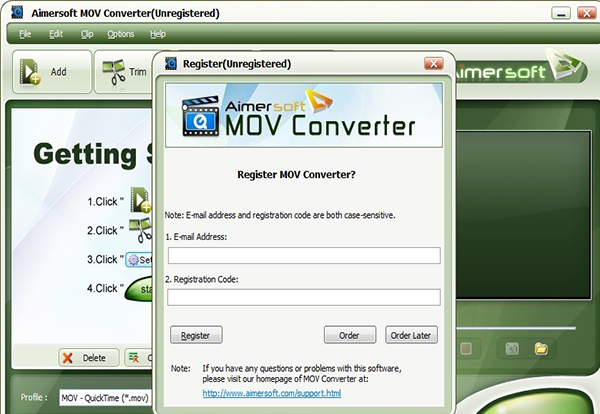Click the video preview area
Viewport: 600px width, 414px height.
[523, 215]
